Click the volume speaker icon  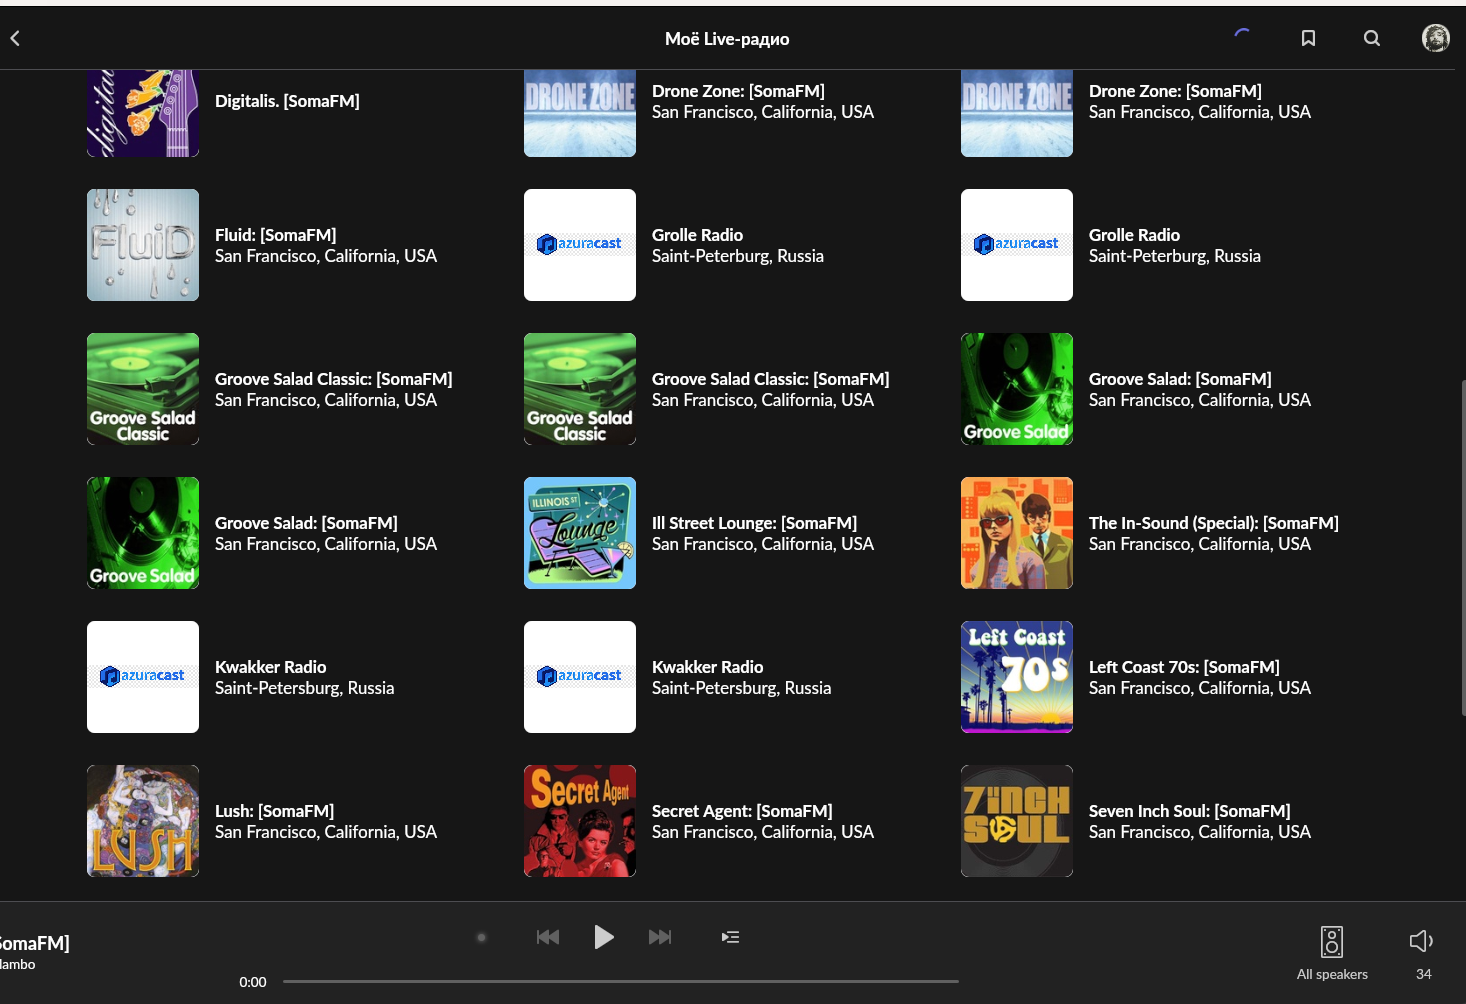pyautogui.click(x=1421, y=941)
